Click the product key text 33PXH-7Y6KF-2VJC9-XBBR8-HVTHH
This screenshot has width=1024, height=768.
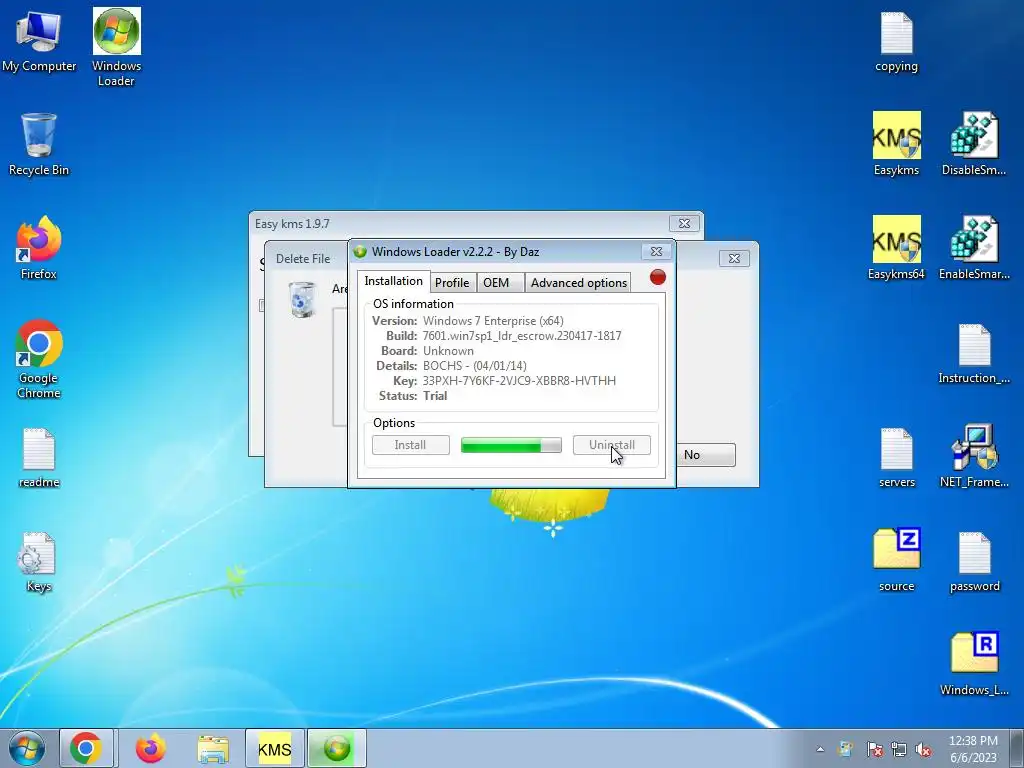pyautogui.click(x=519, y=381)
